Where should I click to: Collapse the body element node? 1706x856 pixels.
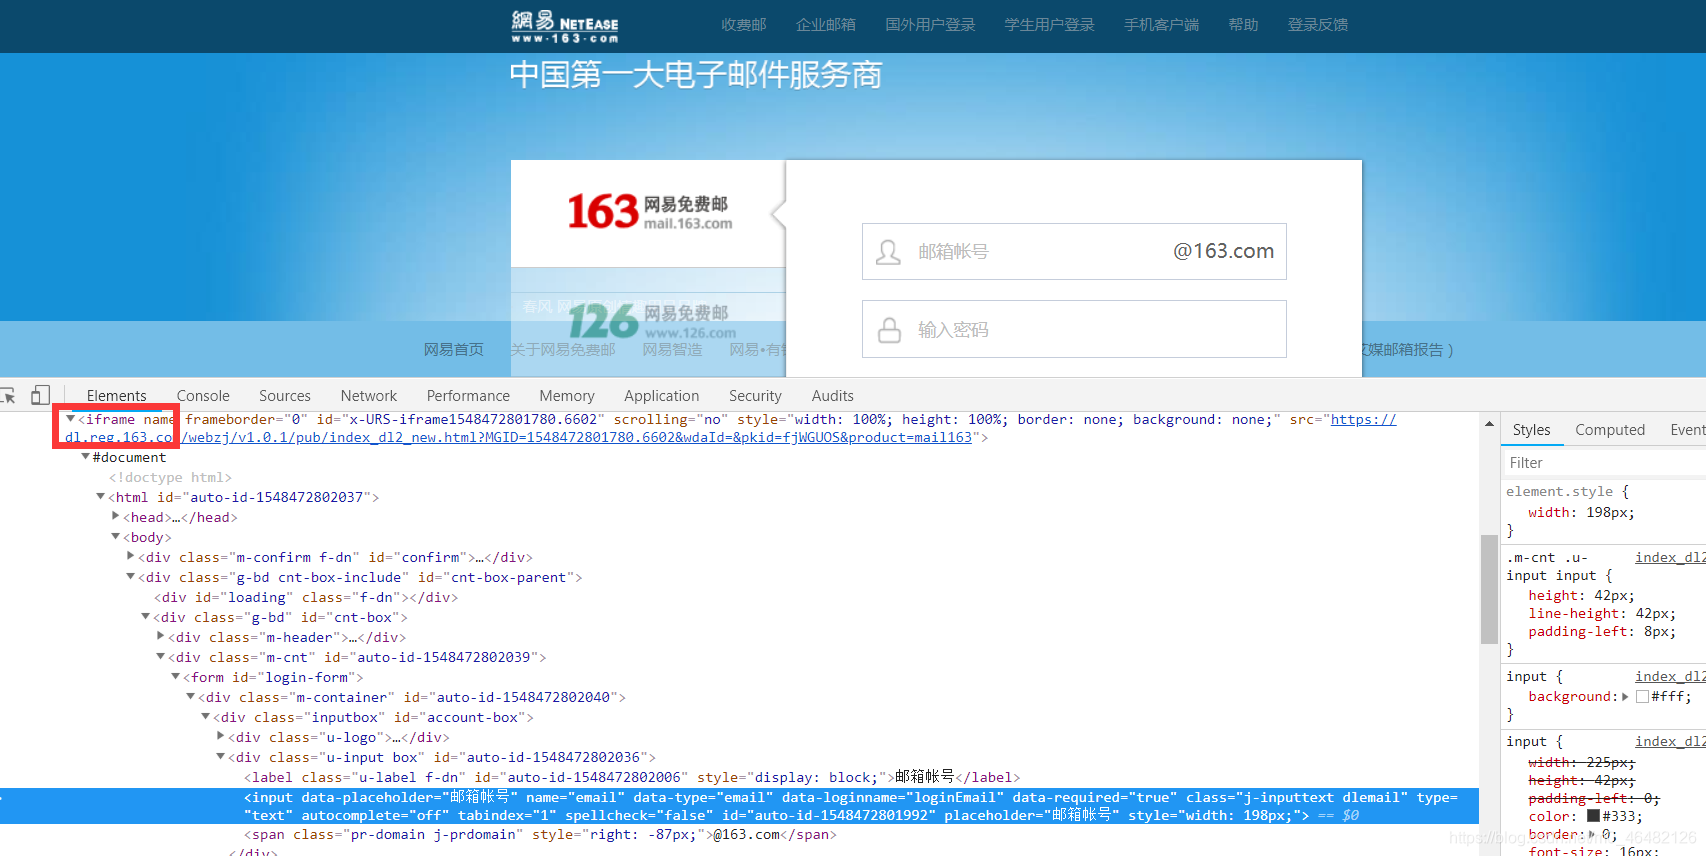pyautogui.click(x=116, y=537)
